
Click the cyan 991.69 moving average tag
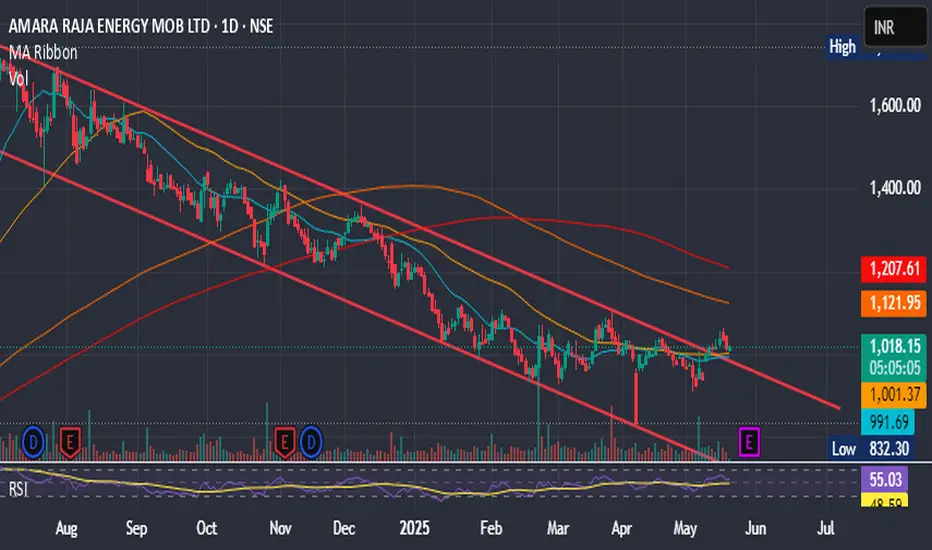click(x=888, y=422)
